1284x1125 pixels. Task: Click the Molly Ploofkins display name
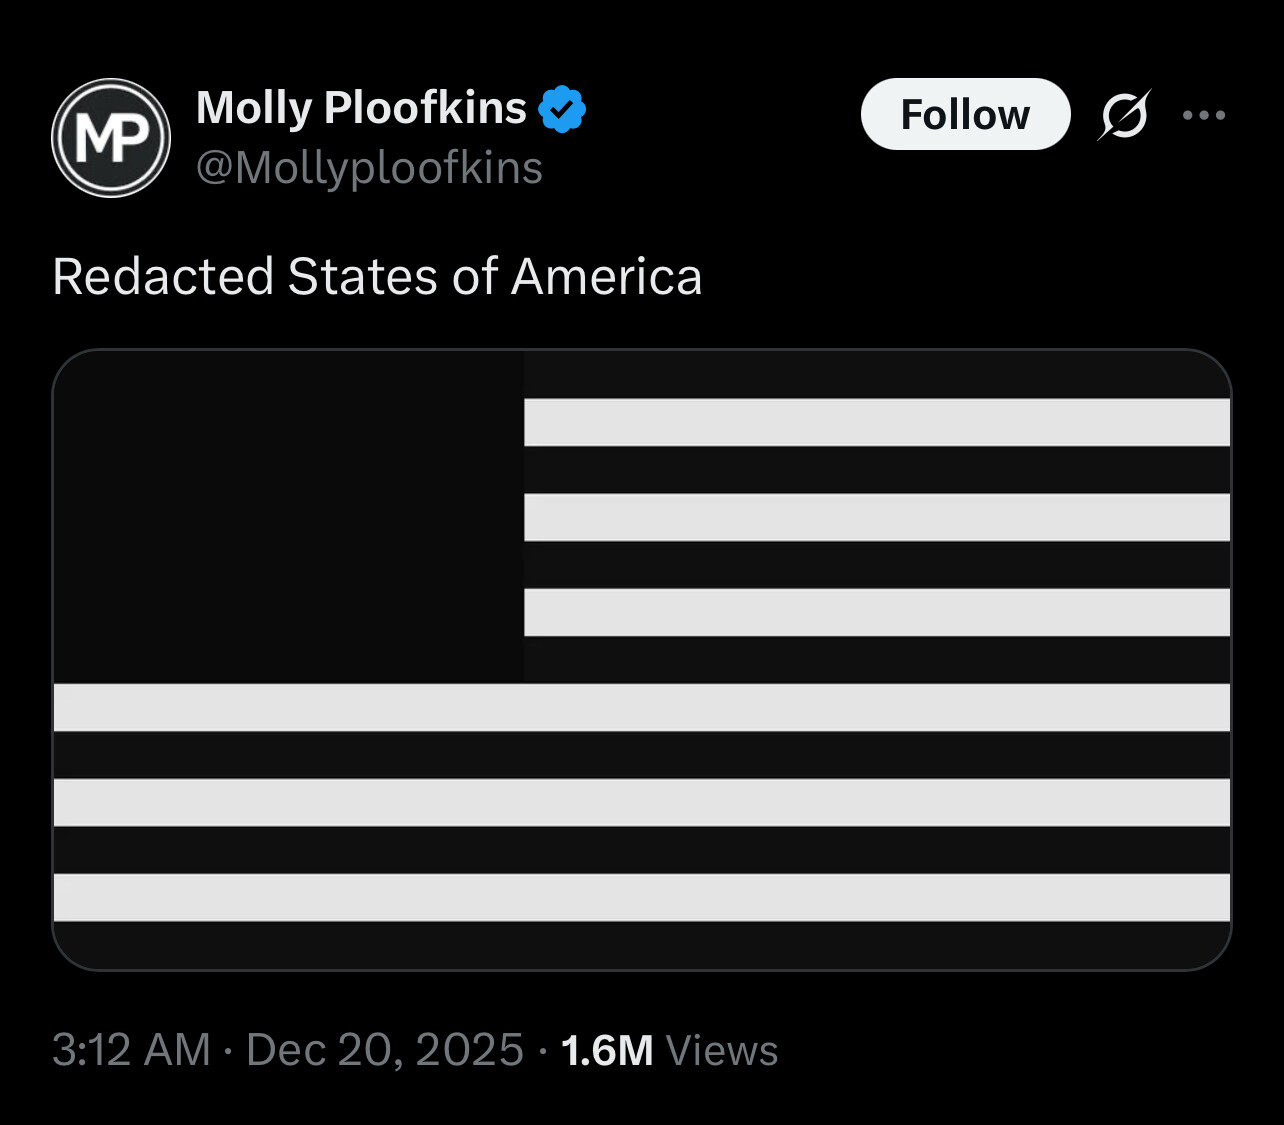[361, 108]
